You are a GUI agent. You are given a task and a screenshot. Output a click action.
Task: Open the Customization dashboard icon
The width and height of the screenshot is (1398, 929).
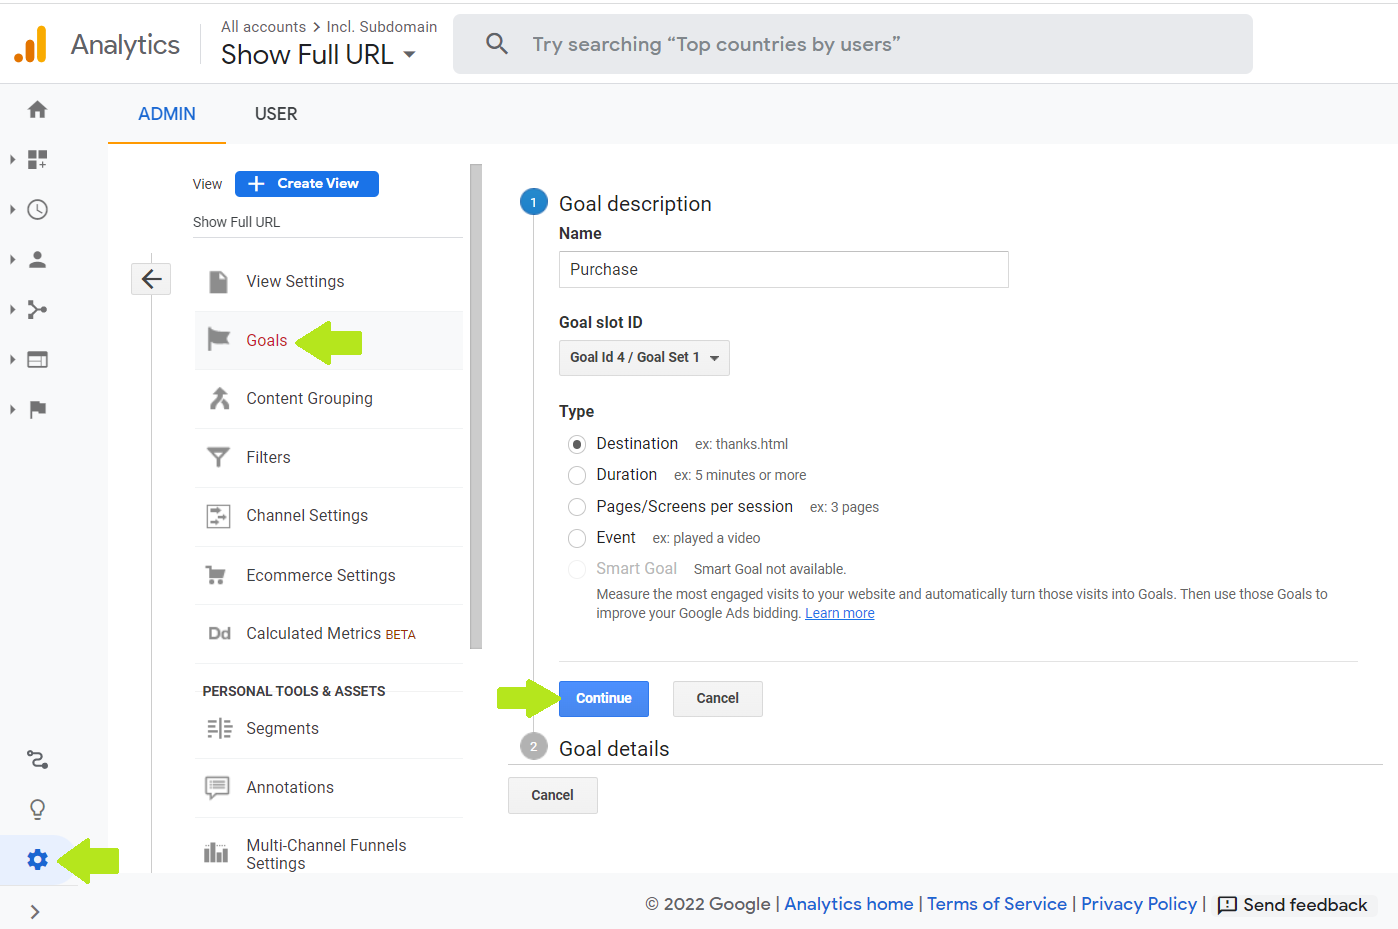coord(37,159)
